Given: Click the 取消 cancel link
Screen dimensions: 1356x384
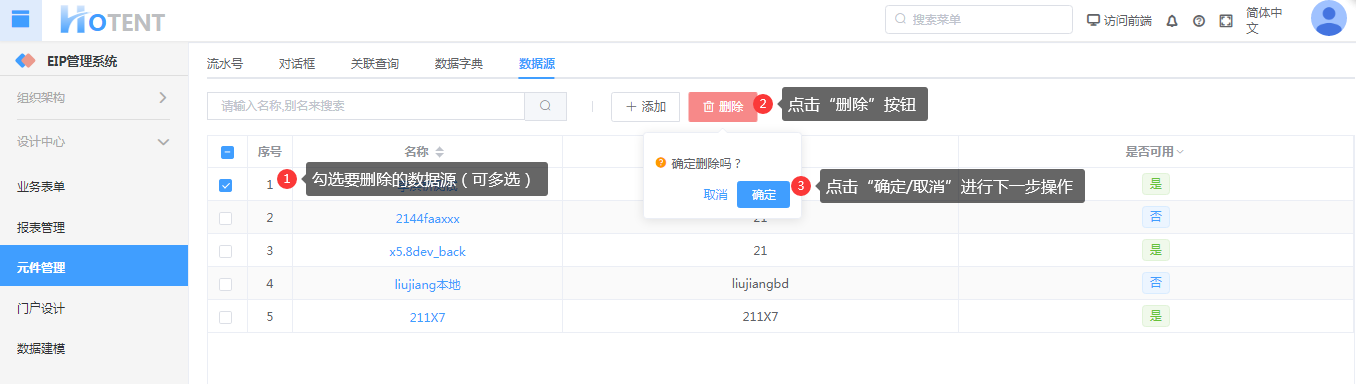Looking at the screenshot, I should tap(715, 195).
